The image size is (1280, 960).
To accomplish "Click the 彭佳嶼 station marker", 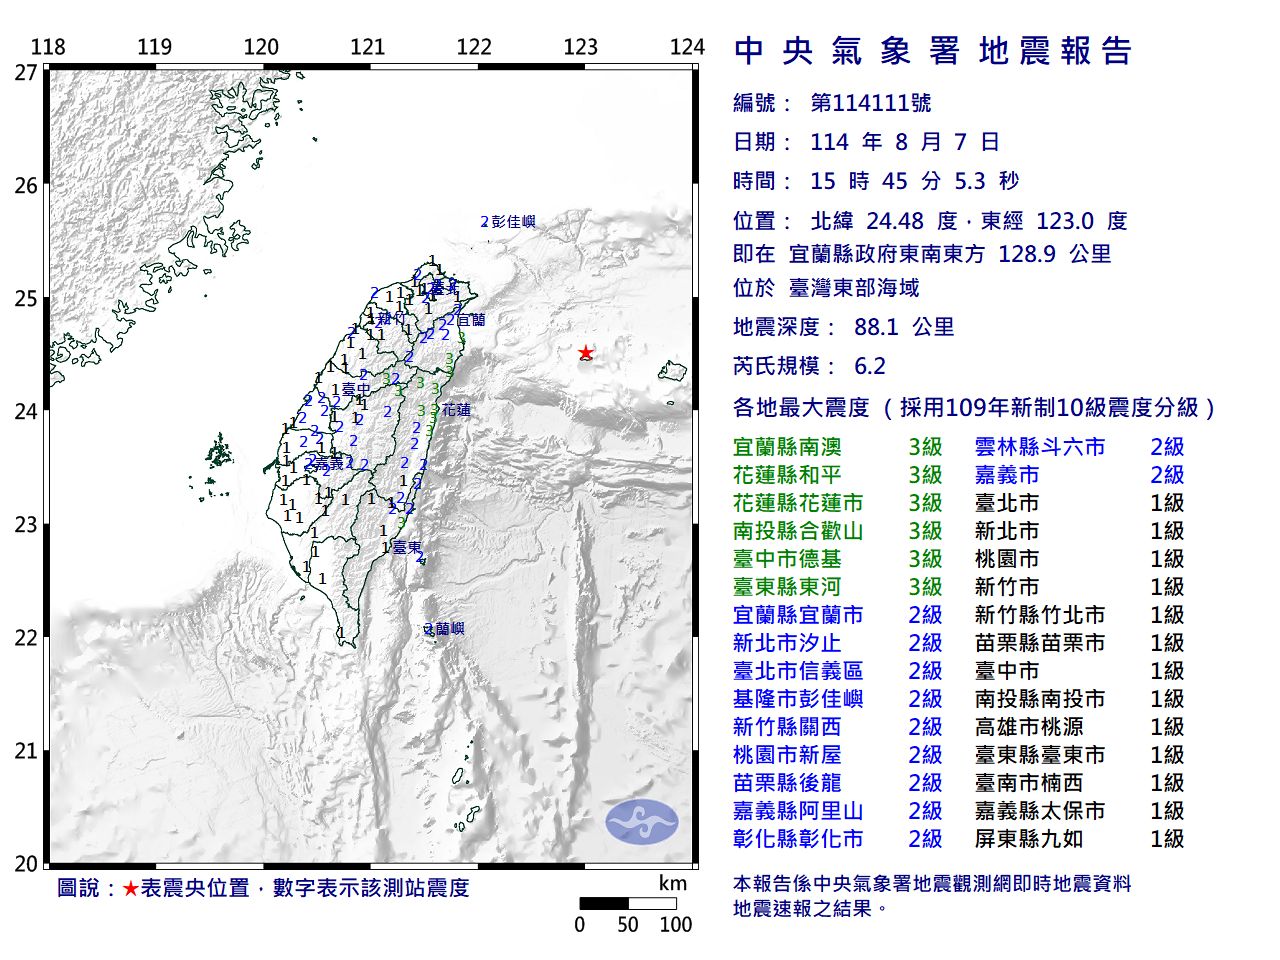I will click(506, 223).
